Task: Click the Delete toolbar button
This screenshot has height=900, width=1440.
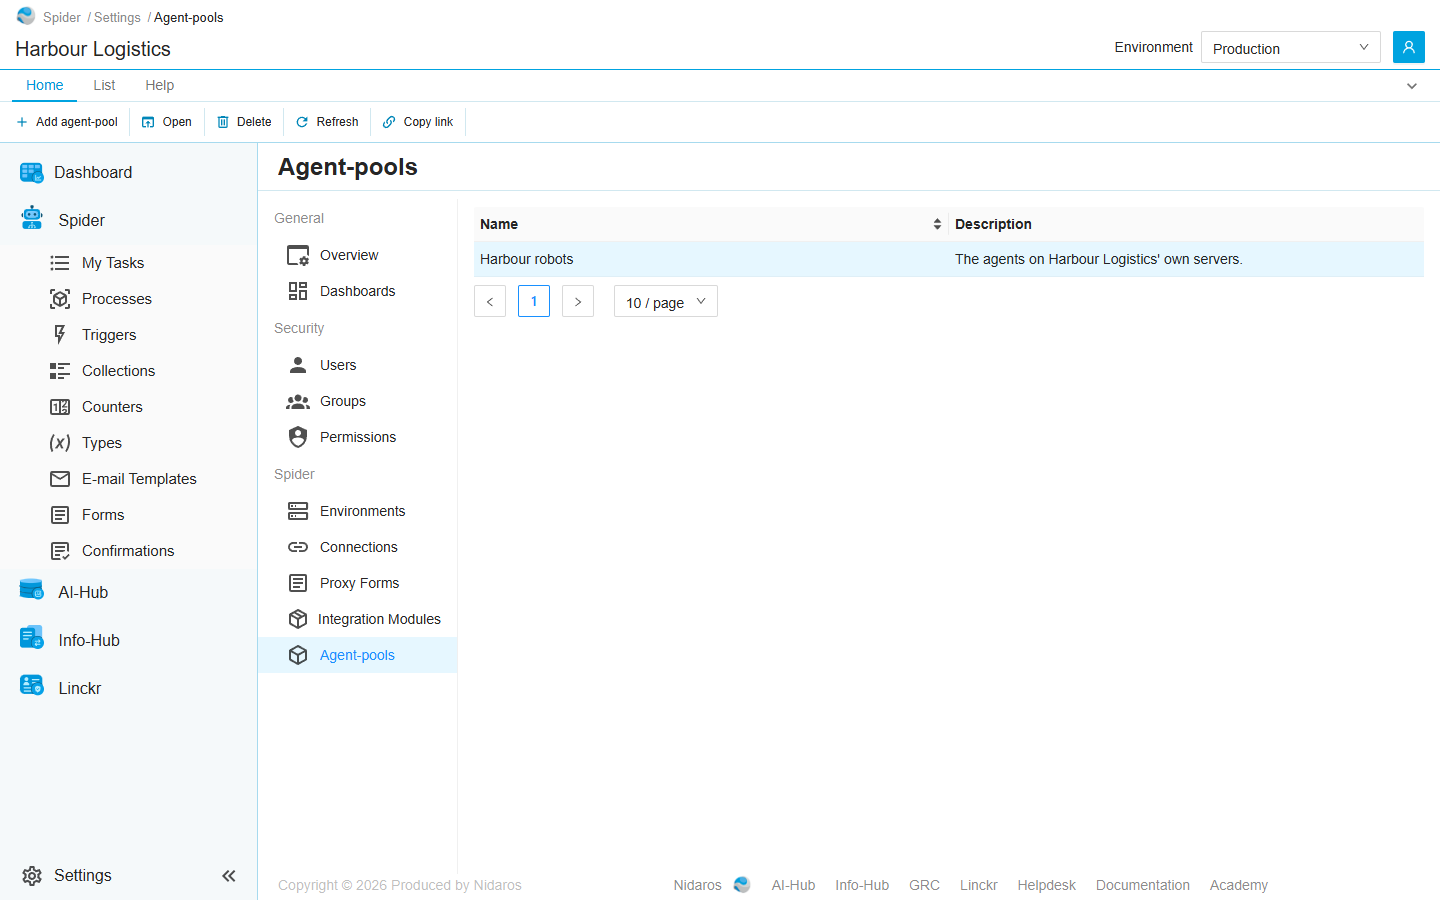Action: coord(244,122)
